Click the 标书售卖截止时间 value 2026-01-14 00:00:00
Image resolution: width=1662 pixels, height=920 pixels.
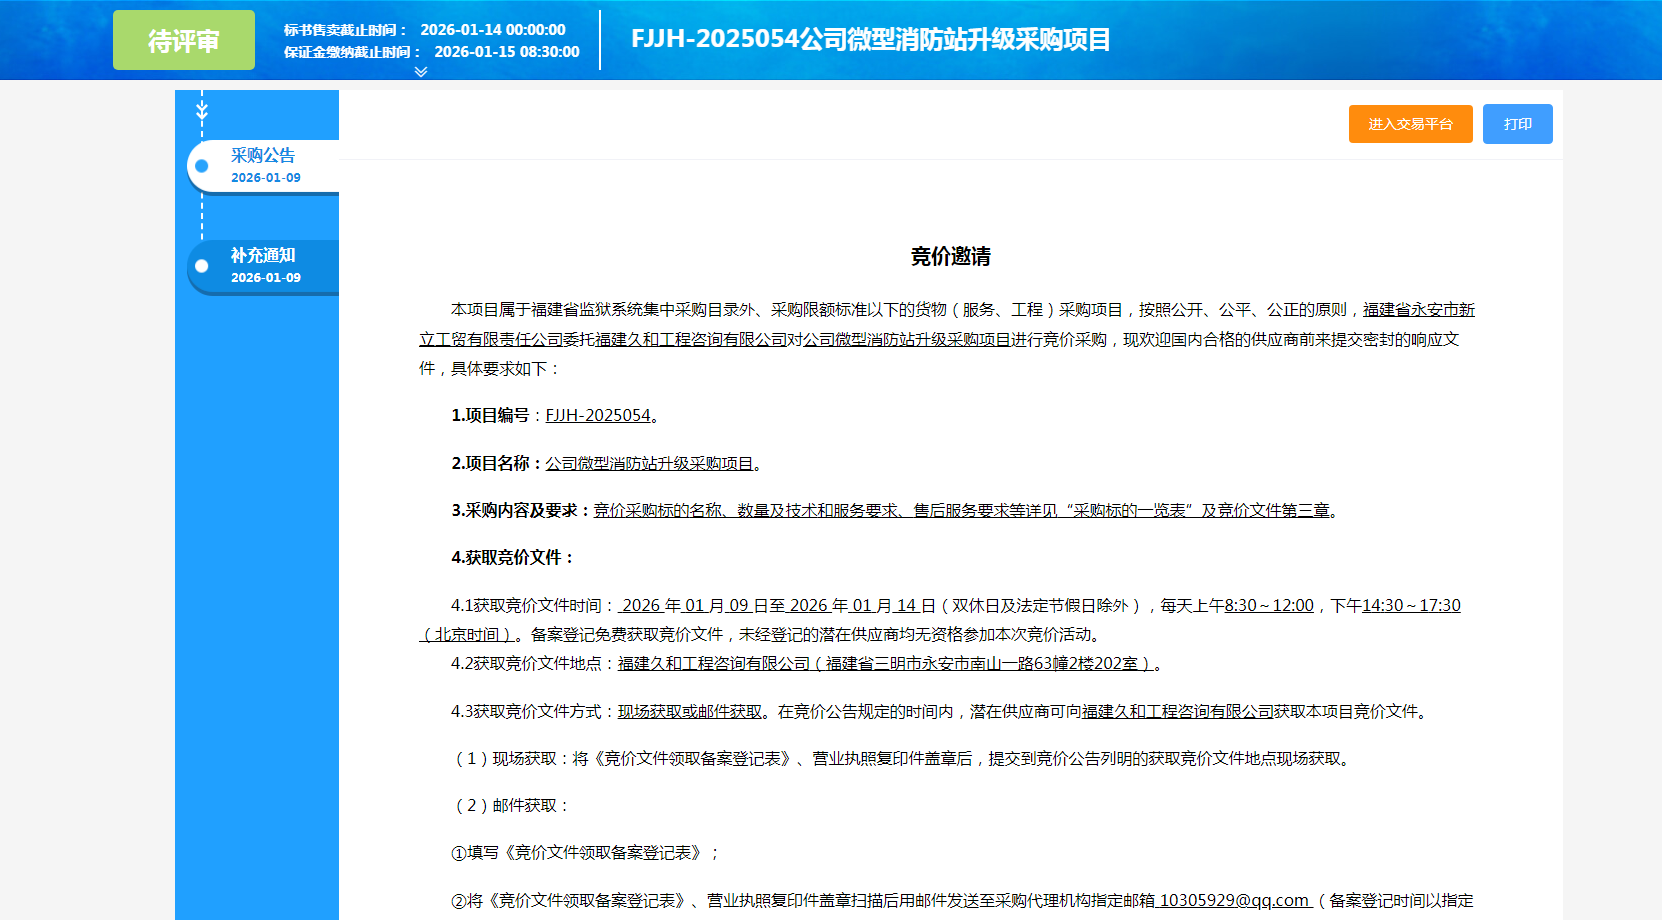point(492,30)
